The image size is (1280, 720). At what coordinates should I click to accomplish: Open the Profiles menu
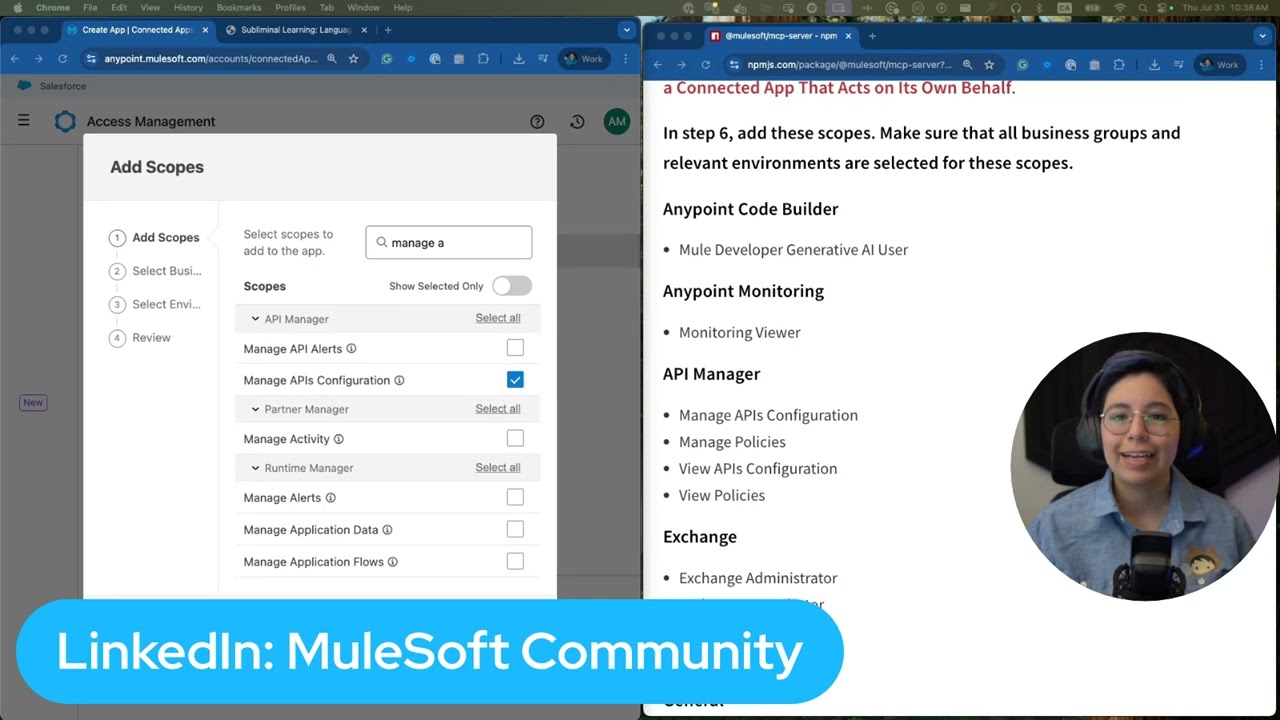click(290, 7)
